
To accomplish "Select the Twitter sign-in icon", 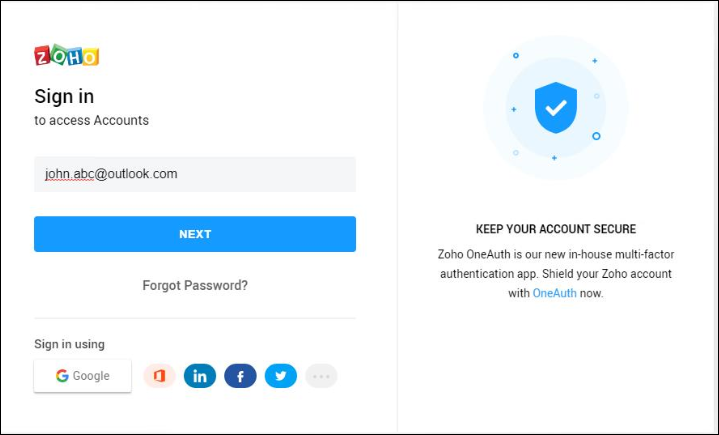I will (x=281, y=376).
